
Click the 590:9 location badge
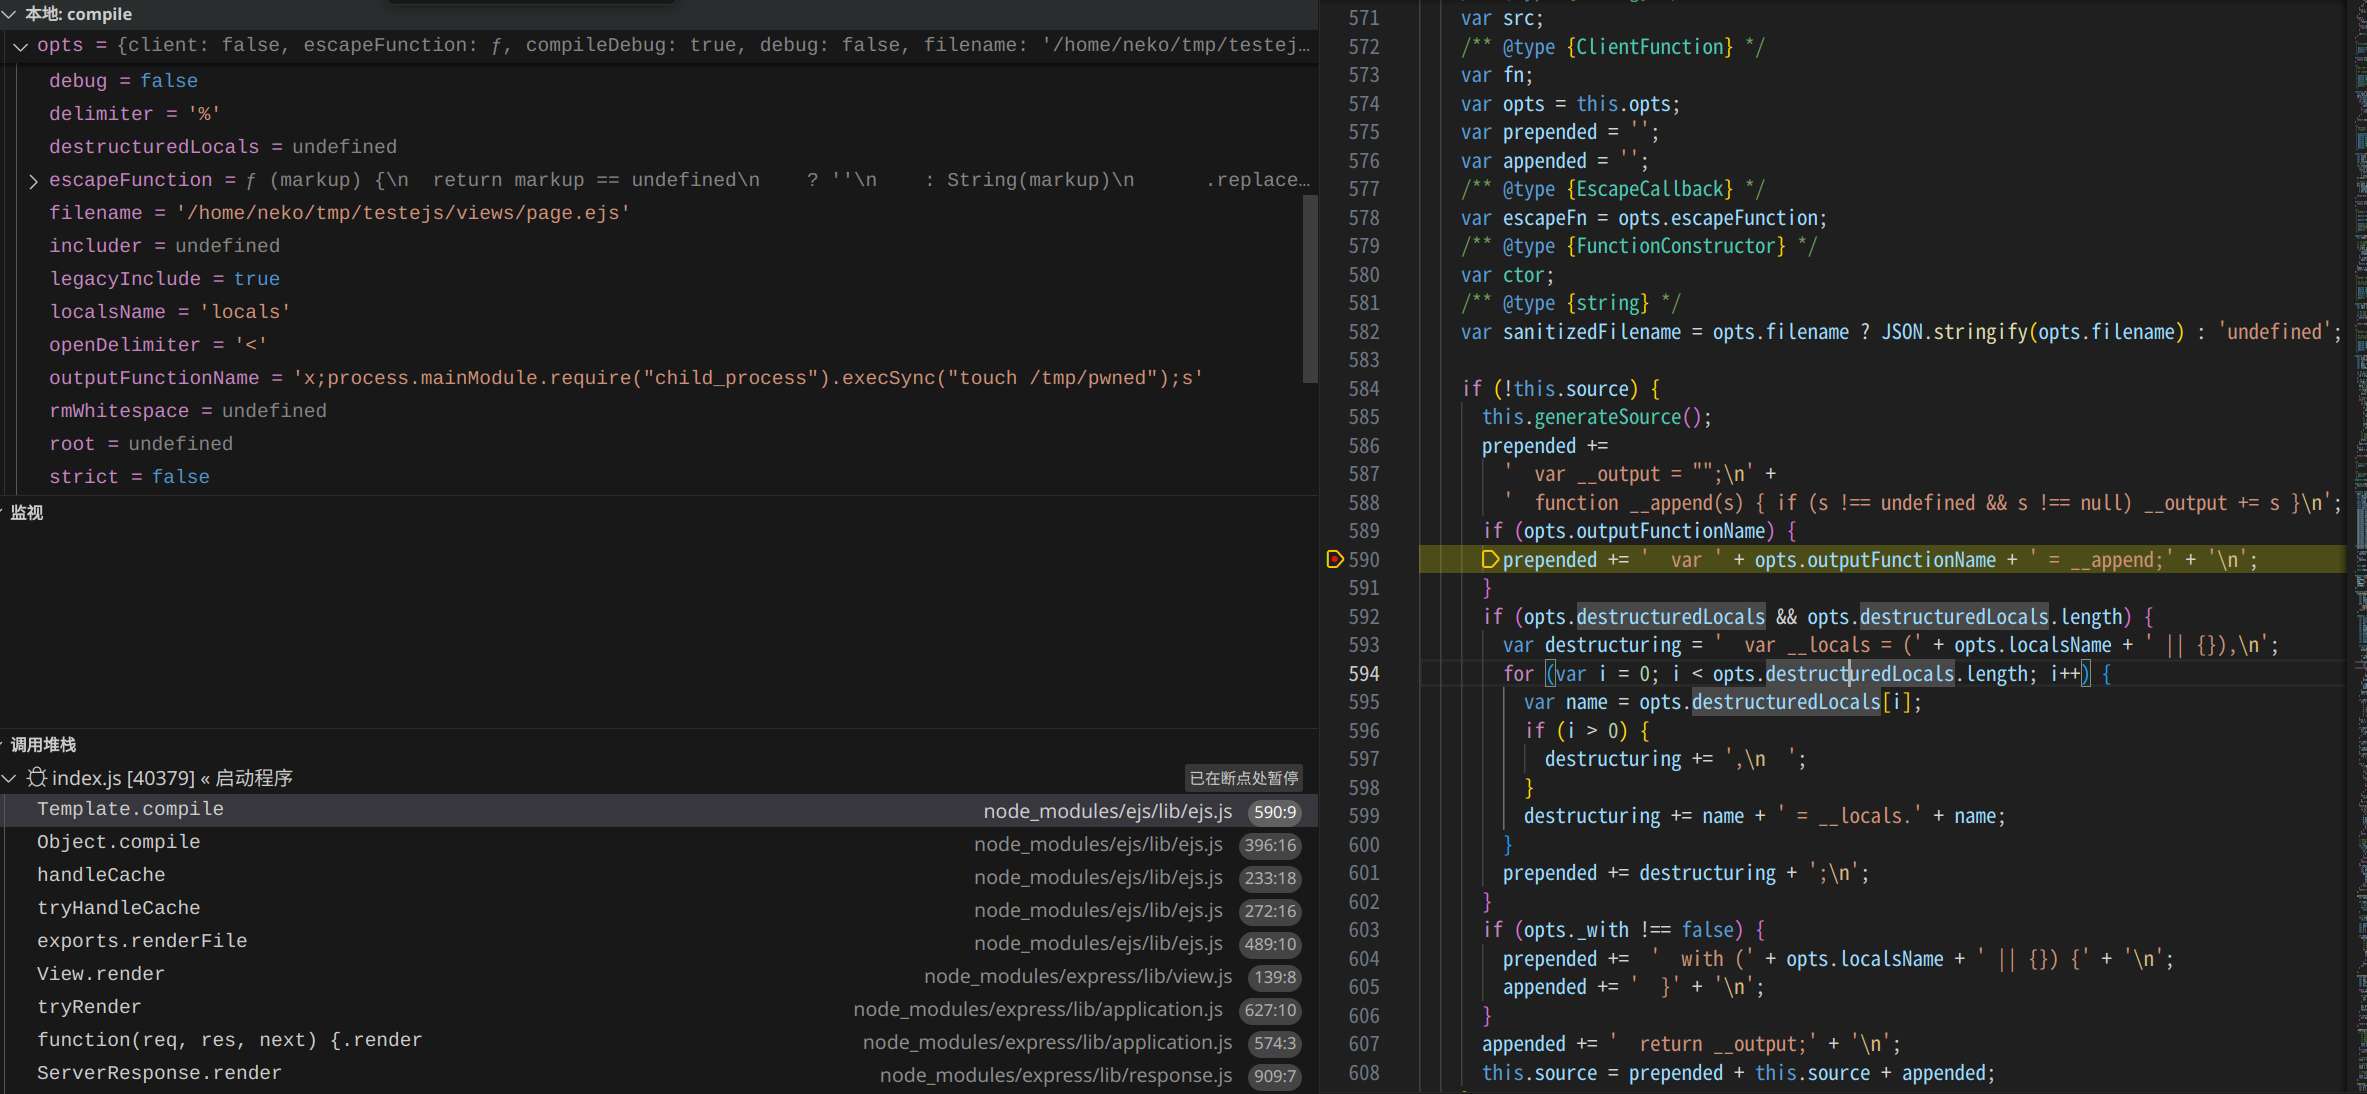click(x=1274, y=812)
